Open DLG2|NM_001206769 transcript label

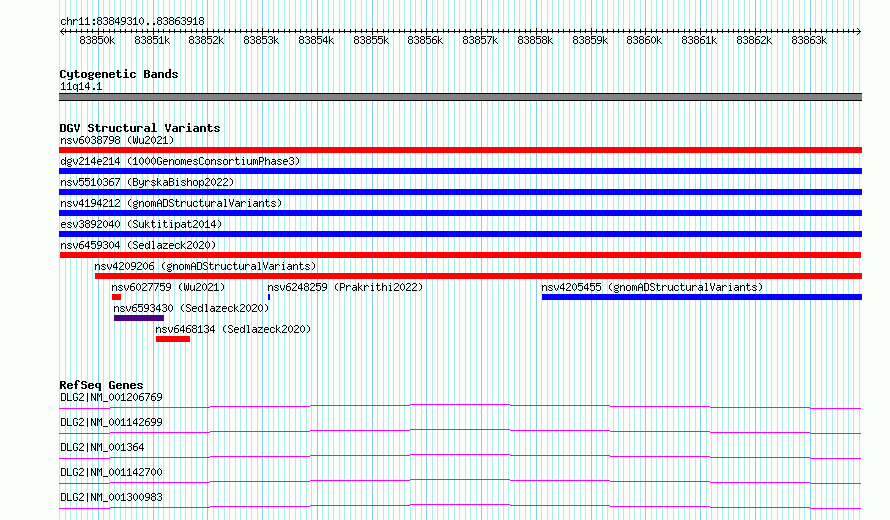tap(111, 397)
